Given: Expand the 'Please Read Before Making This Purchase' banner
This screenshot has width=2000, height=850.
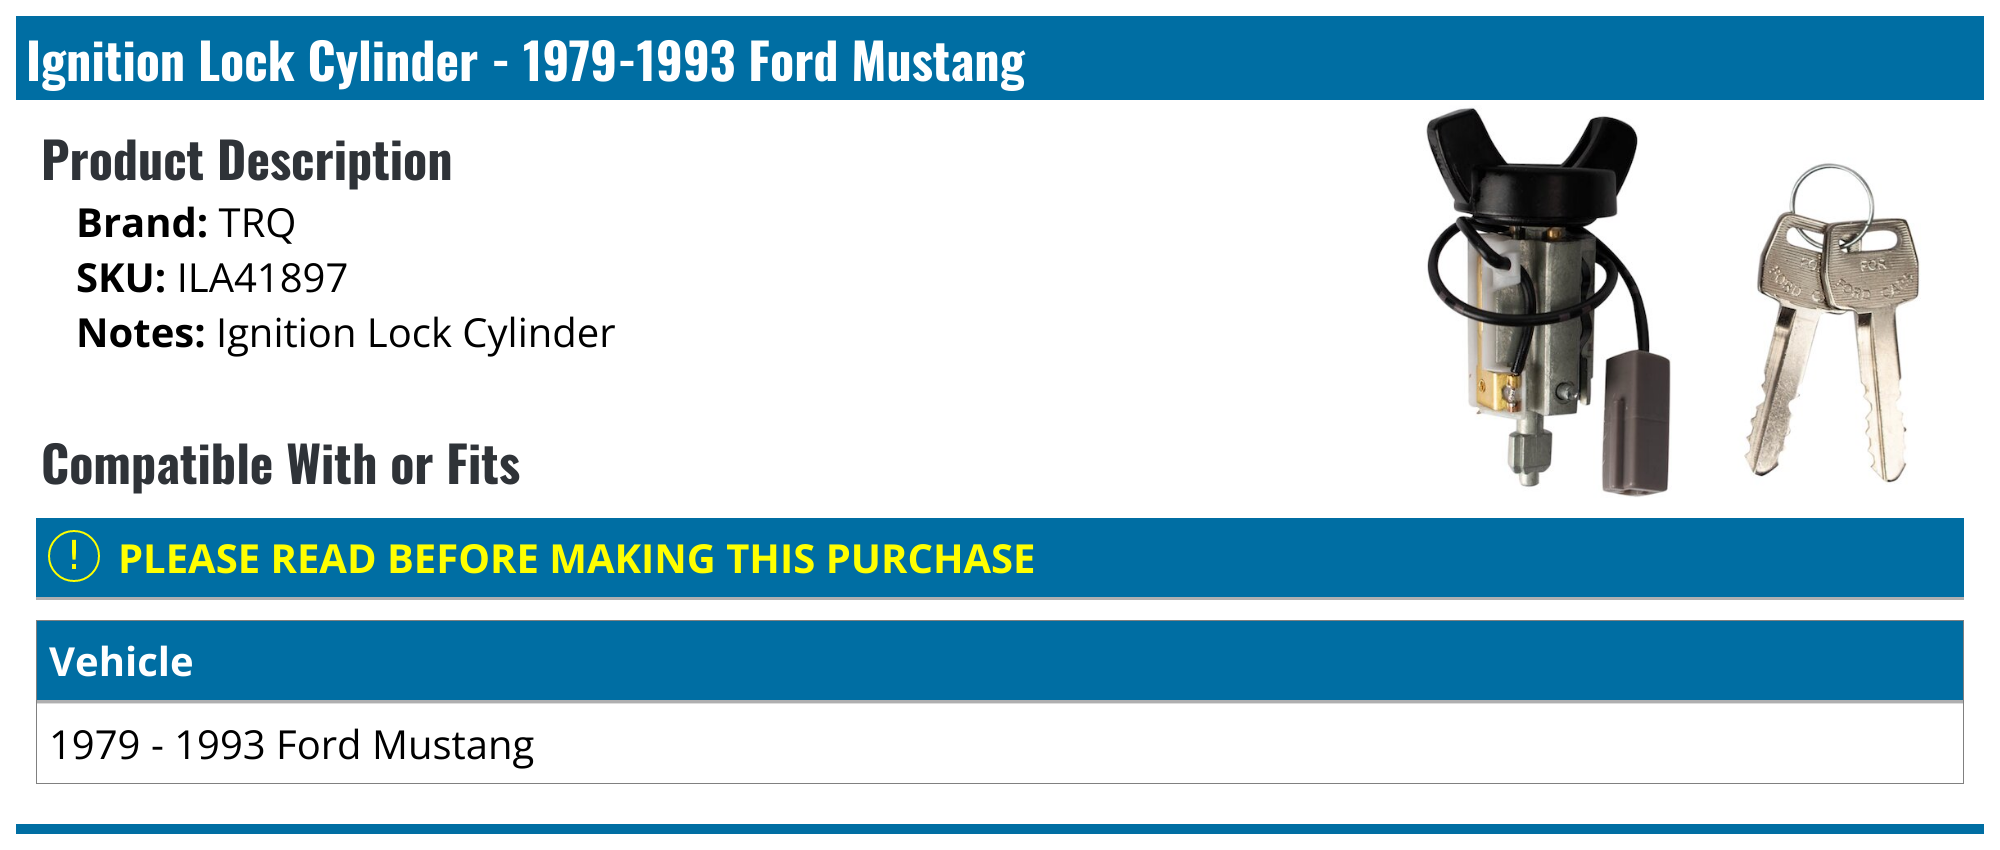Looking at the screenshot, I should click(576, 559).
